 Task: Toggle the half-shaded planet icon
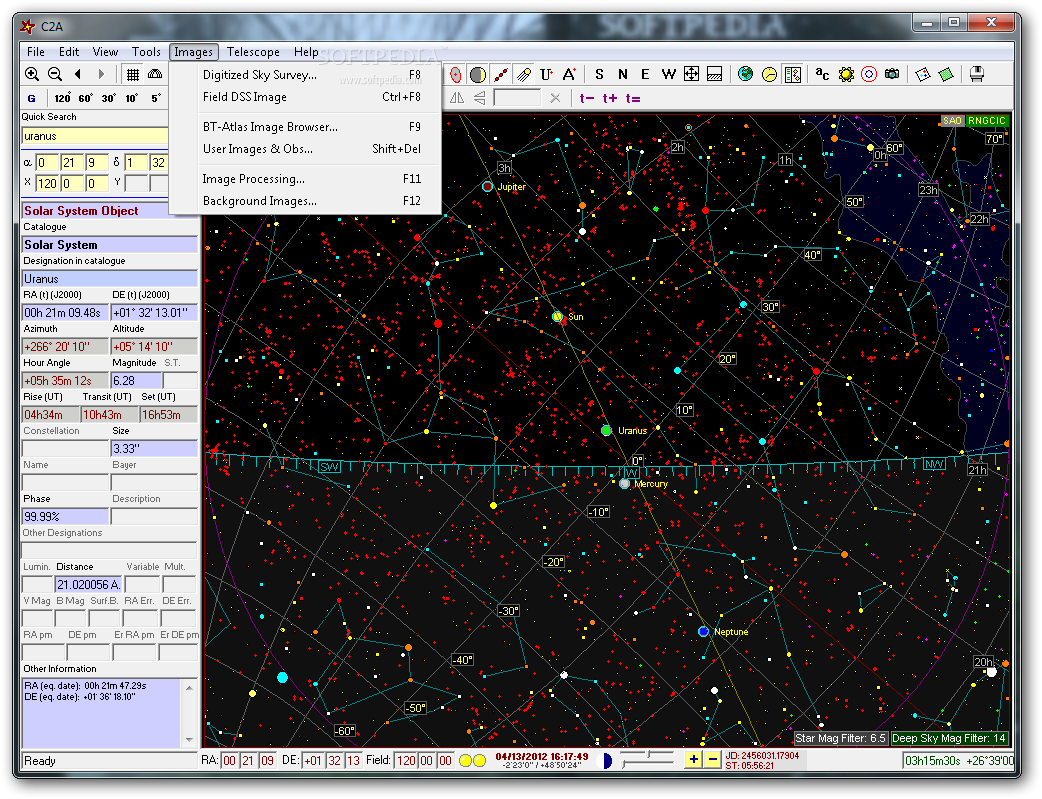(477, 74)
